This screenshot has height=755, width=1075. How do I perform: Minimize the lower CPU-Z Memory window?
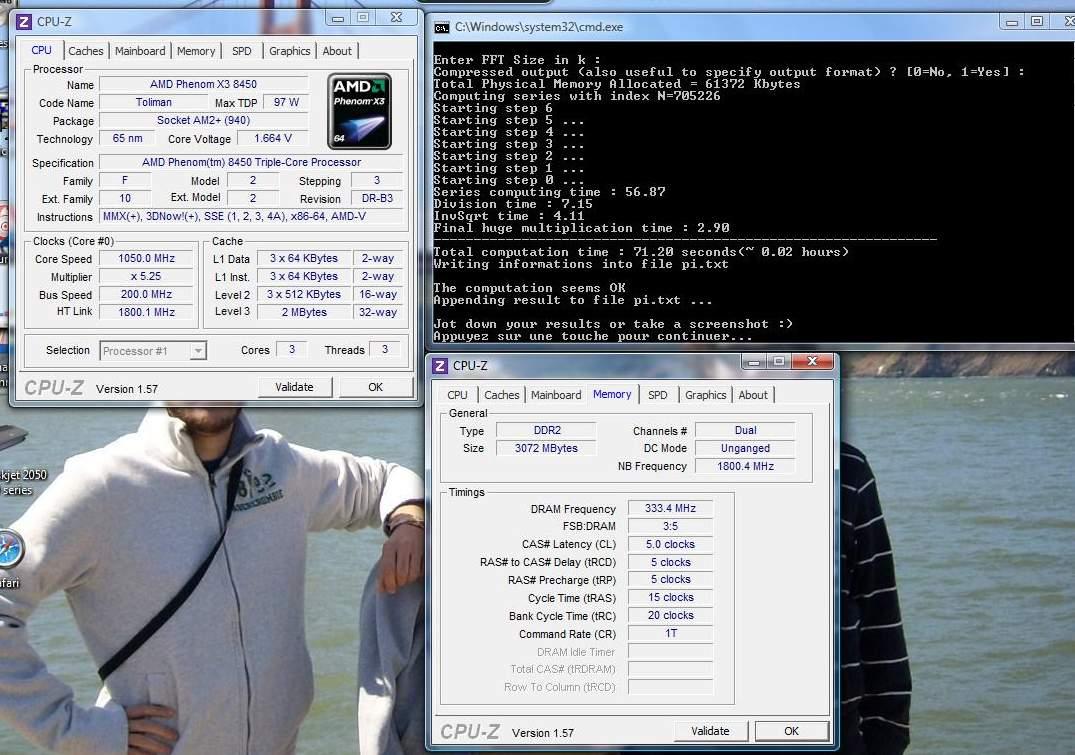(x=753, y=361)
